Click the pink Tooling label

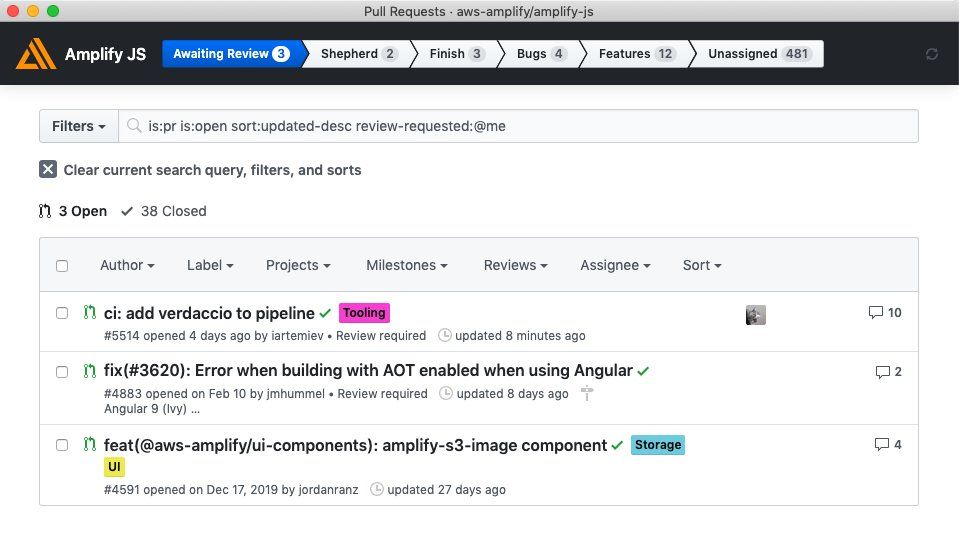(x=364, y=313)
